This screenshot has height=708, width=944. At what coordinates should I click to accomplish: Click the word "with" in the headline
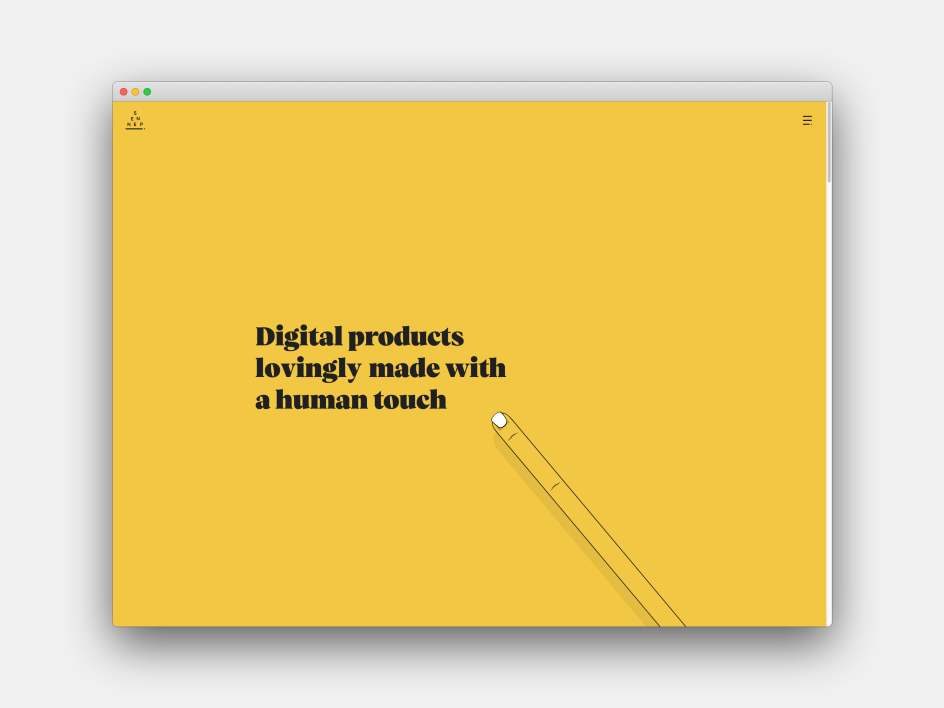pos(476,368)
